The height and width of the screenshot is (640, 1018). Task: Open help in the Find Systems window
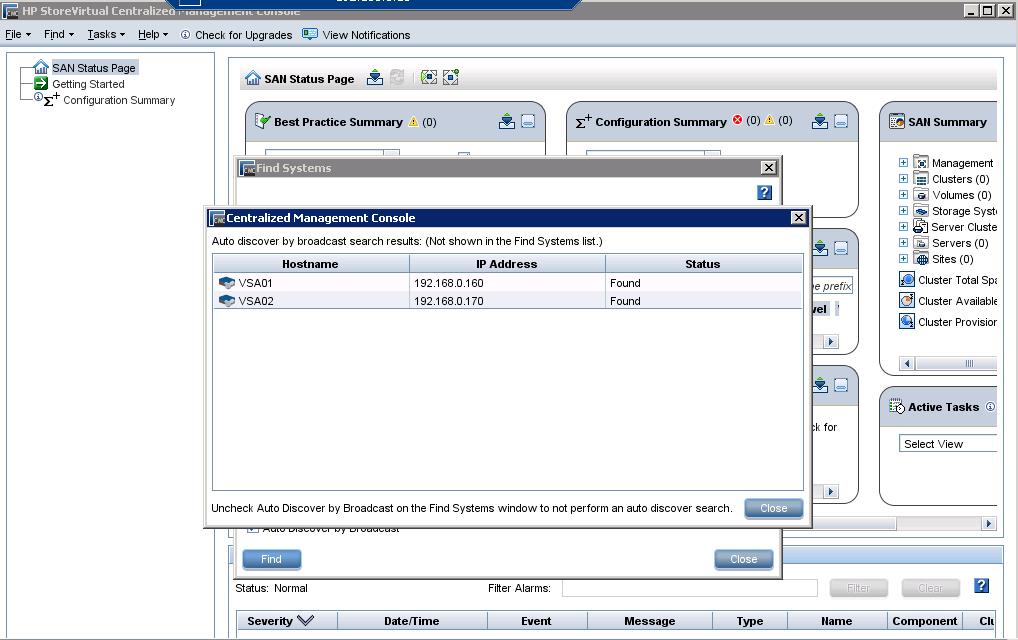[764, 192]
